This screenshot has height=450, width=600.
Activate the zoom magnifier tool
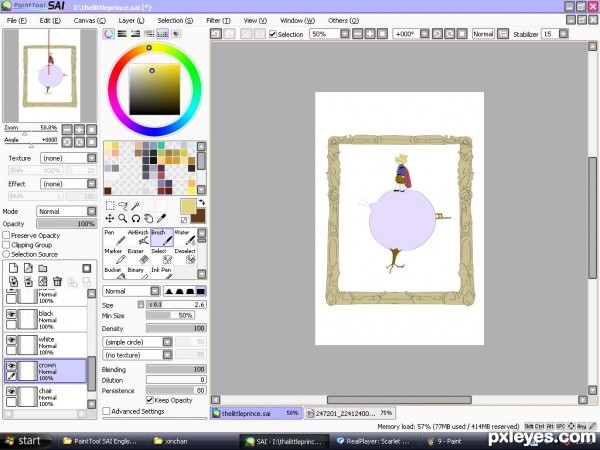123,218
